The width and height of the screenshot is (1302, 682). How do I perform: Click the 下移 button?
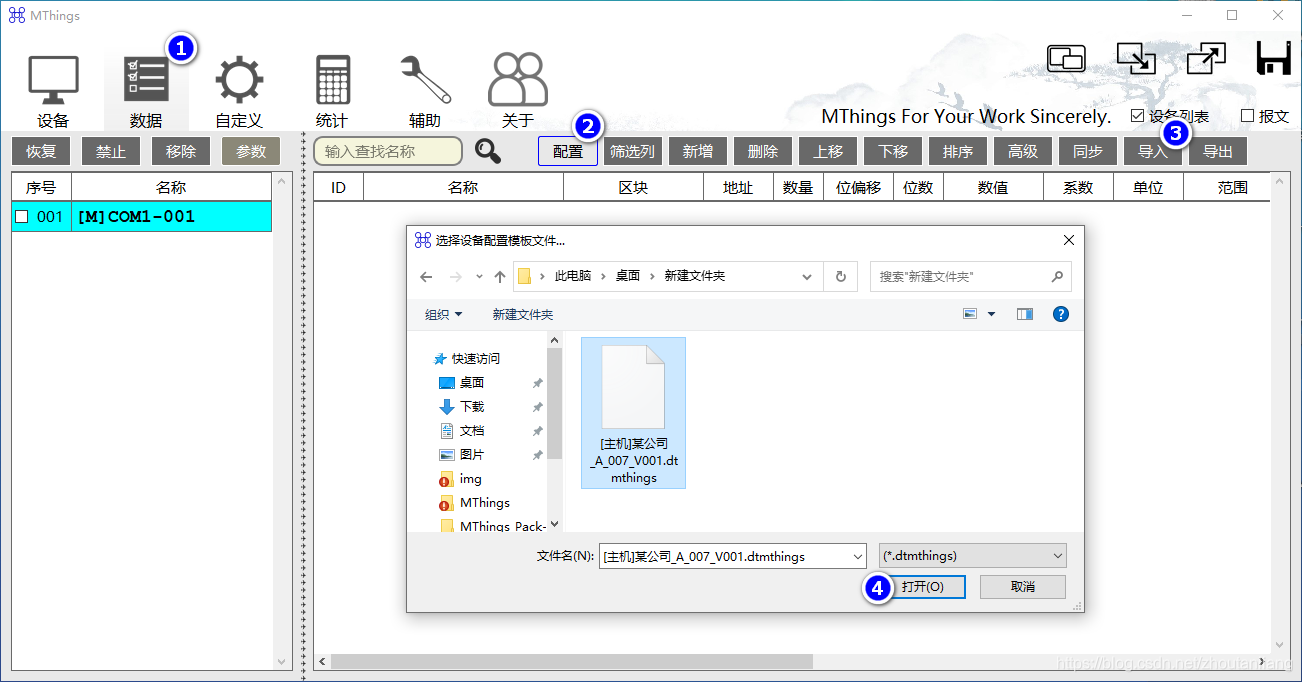(893, 151)
